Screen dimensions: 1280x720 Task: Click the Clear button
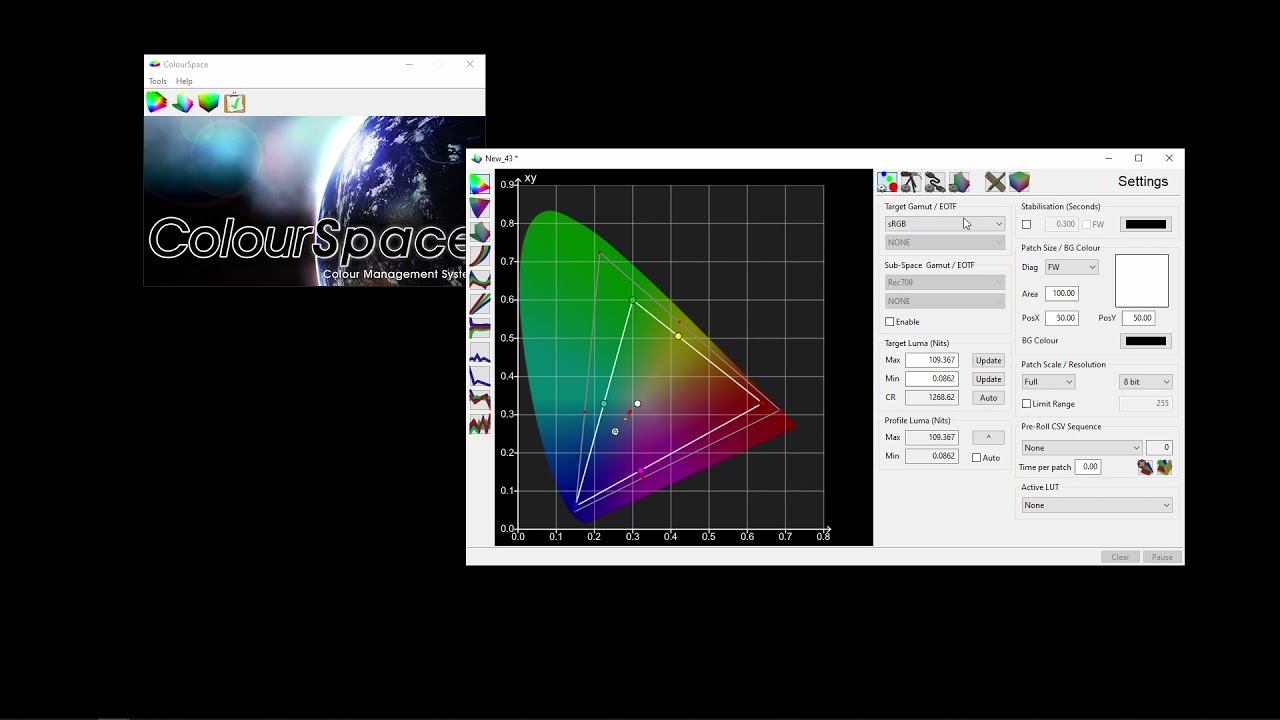[x=1120, y=557]
